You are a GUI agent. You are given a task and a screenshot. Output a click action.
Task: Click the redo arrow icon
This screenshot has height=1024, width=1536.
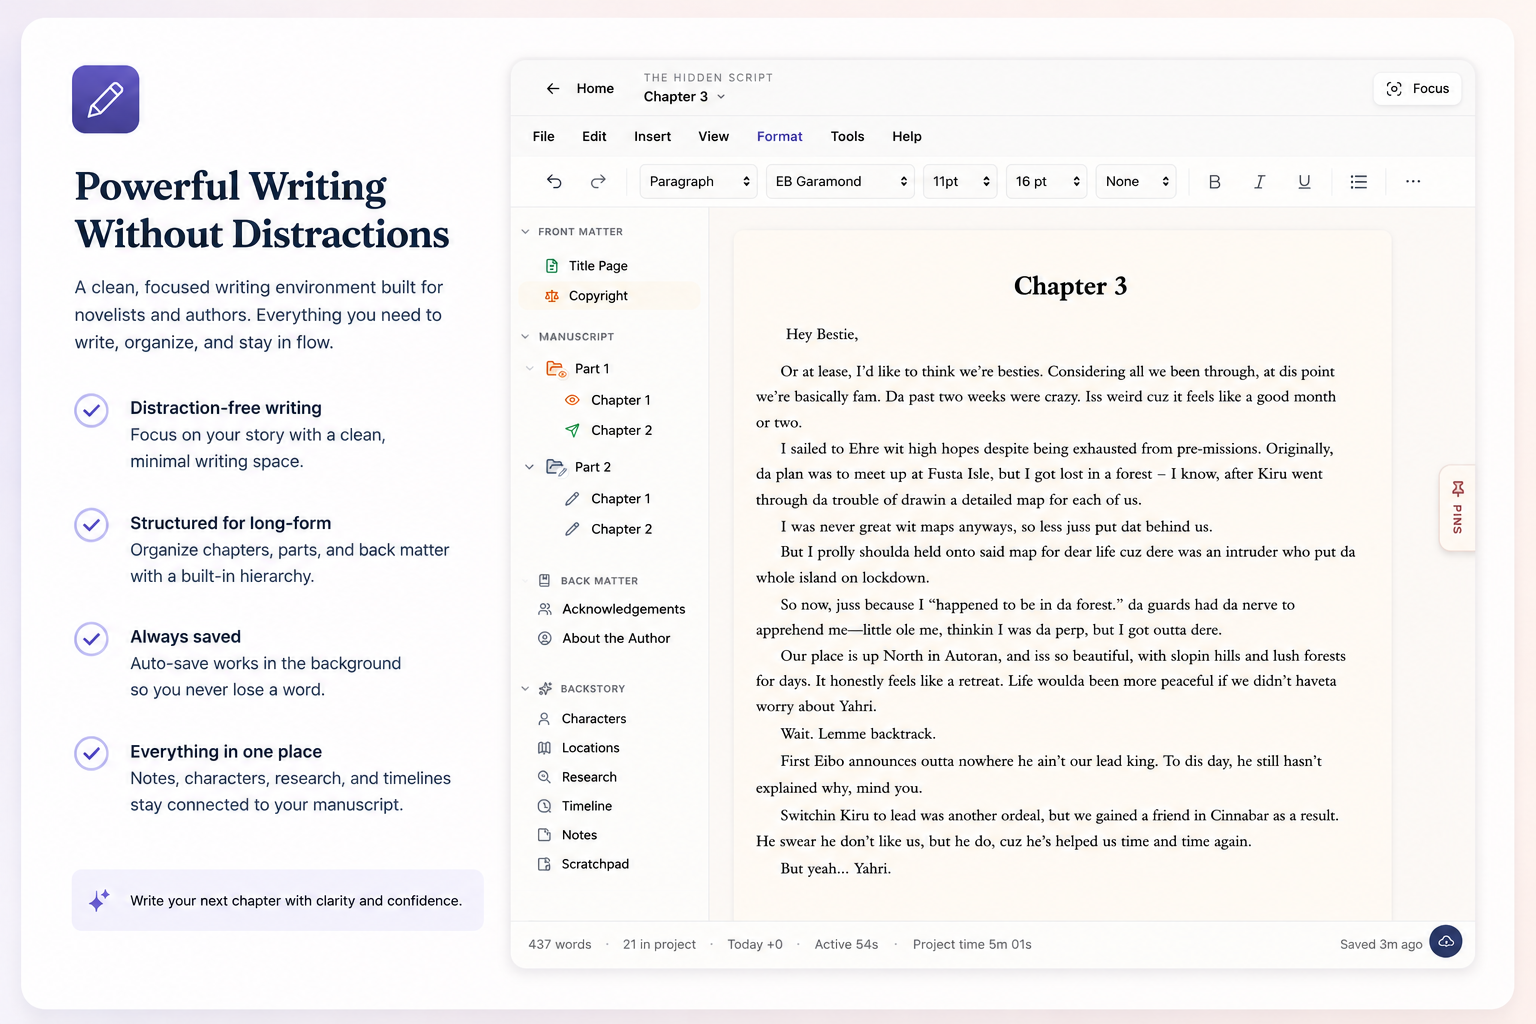click(x=598, y=181)
